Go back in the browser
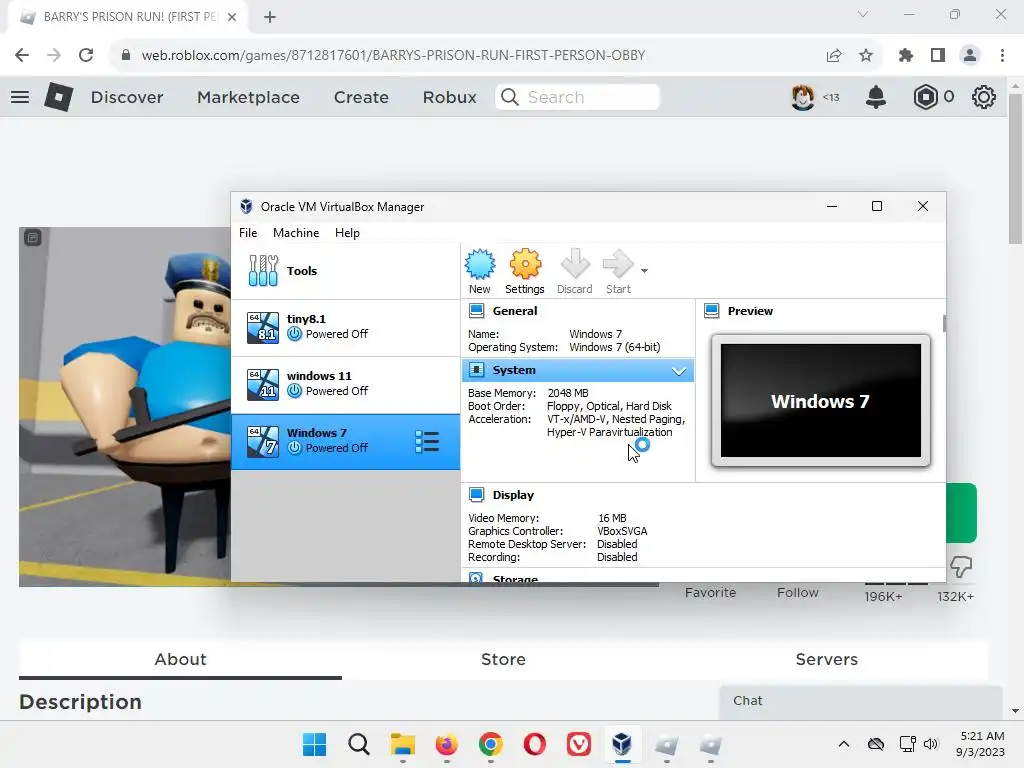The image size is (1024, 768). (x=22, y=56)
